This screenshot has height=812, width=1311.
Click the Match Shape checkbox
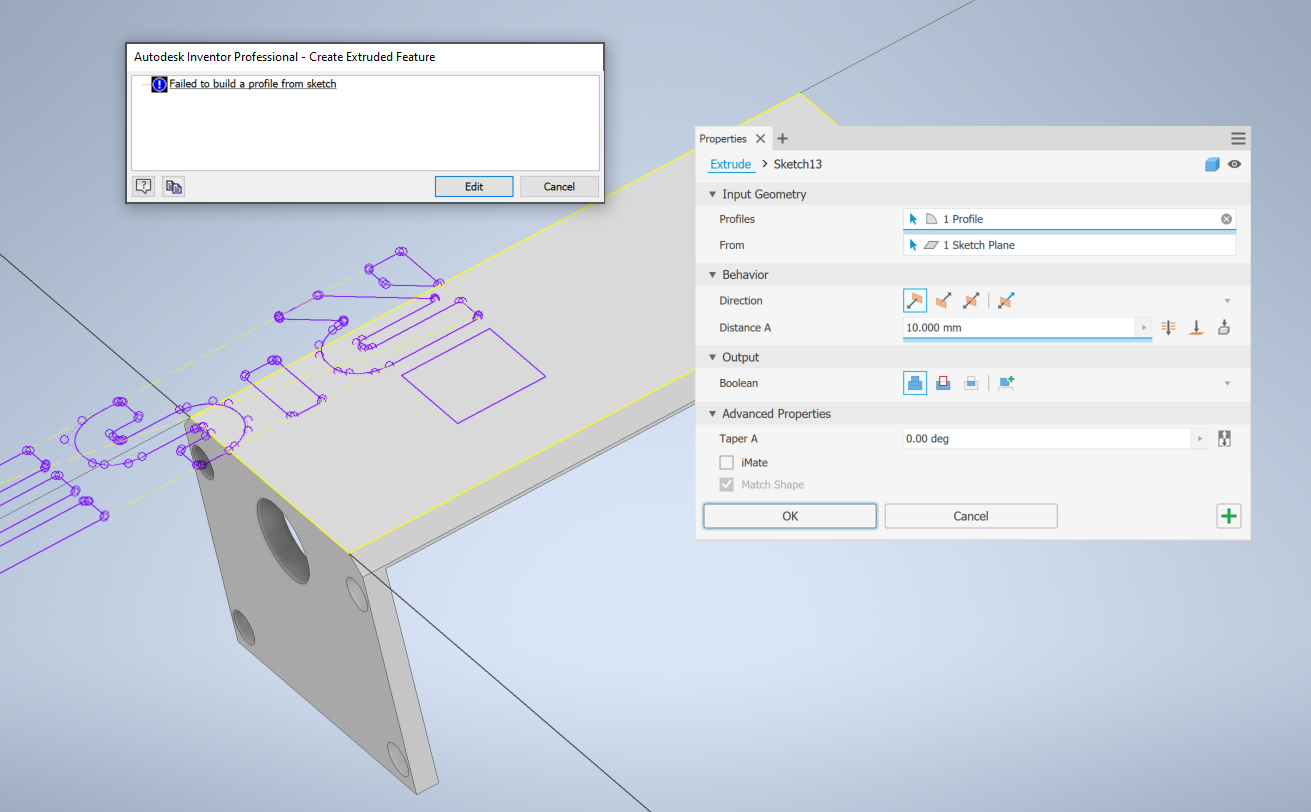coord(725,484)
